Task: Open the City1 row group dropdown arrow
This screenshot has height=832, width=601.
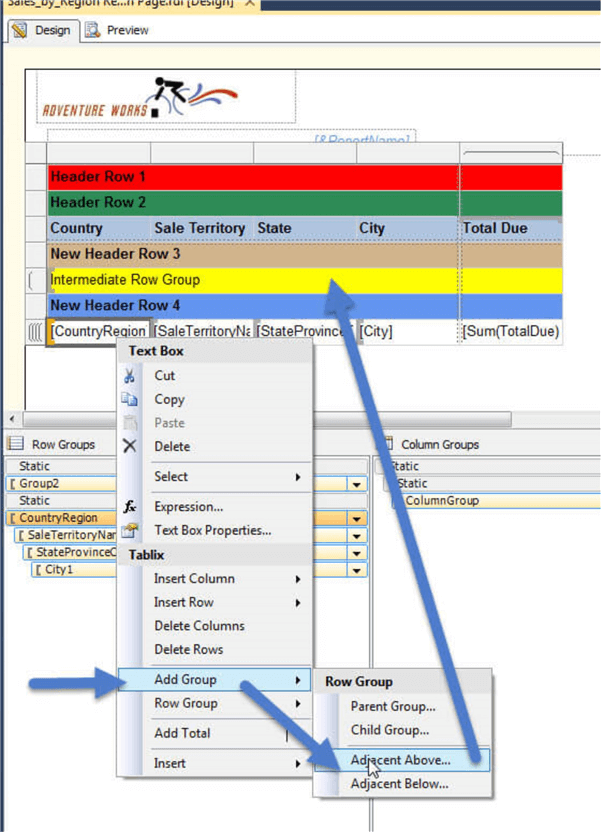Action: pyautogui.click(x=356, y=570)
